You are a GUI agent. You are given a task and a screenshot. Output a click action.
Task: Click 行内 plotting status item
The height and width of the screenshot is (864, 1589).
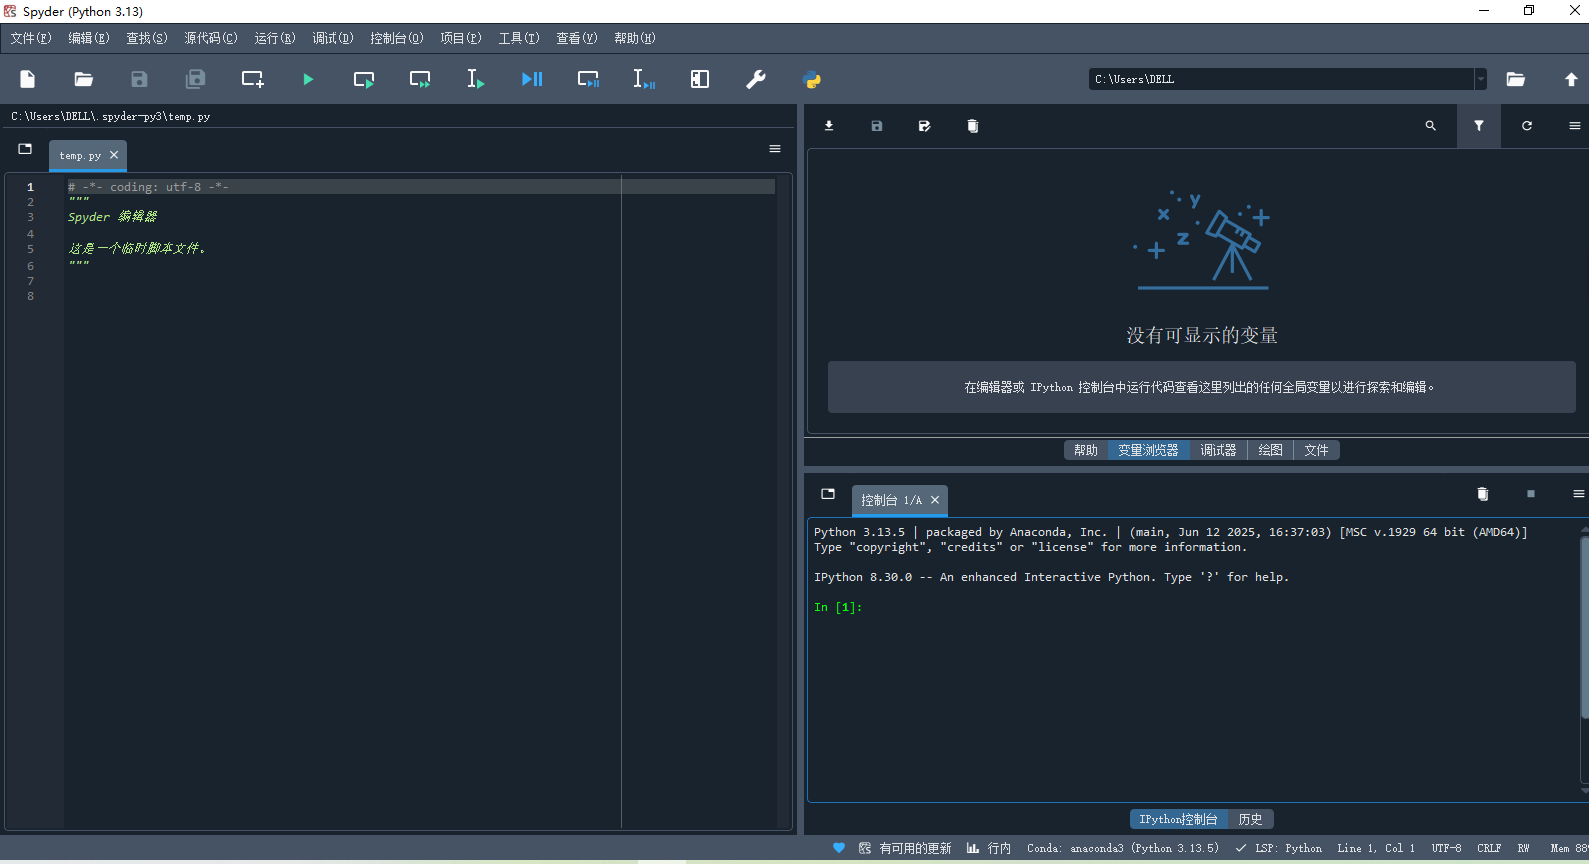[989, 848]
